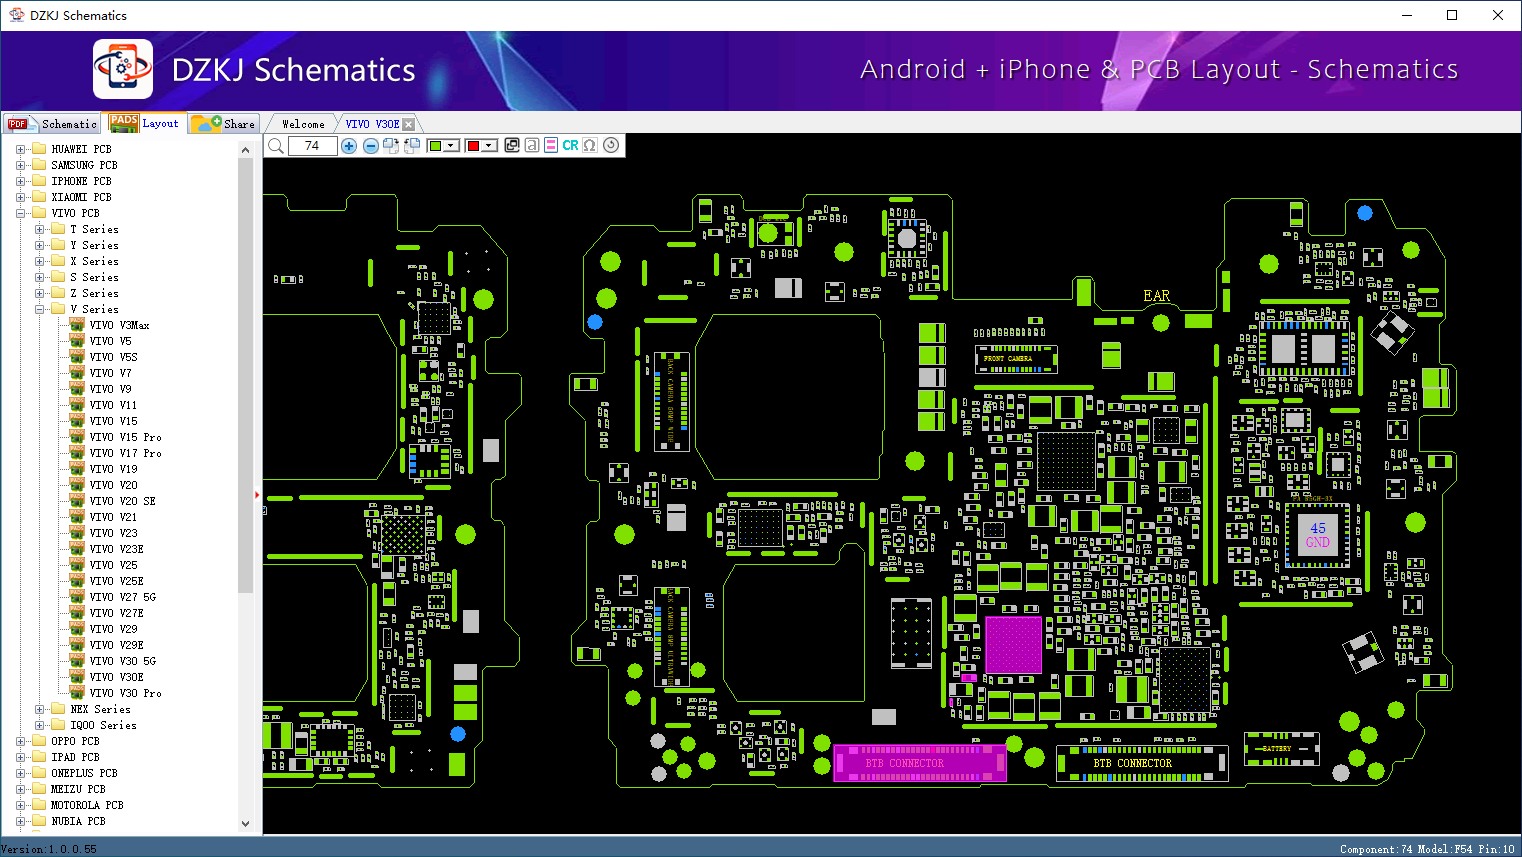The image size is (1522, 857).
Task: Click the blue zoom out minus icon
Action: [371, 146]
